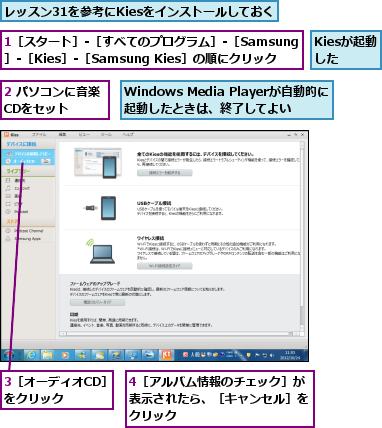Open the ヘルプ menu in Kies
382x428 pixels.
[128, 135]
